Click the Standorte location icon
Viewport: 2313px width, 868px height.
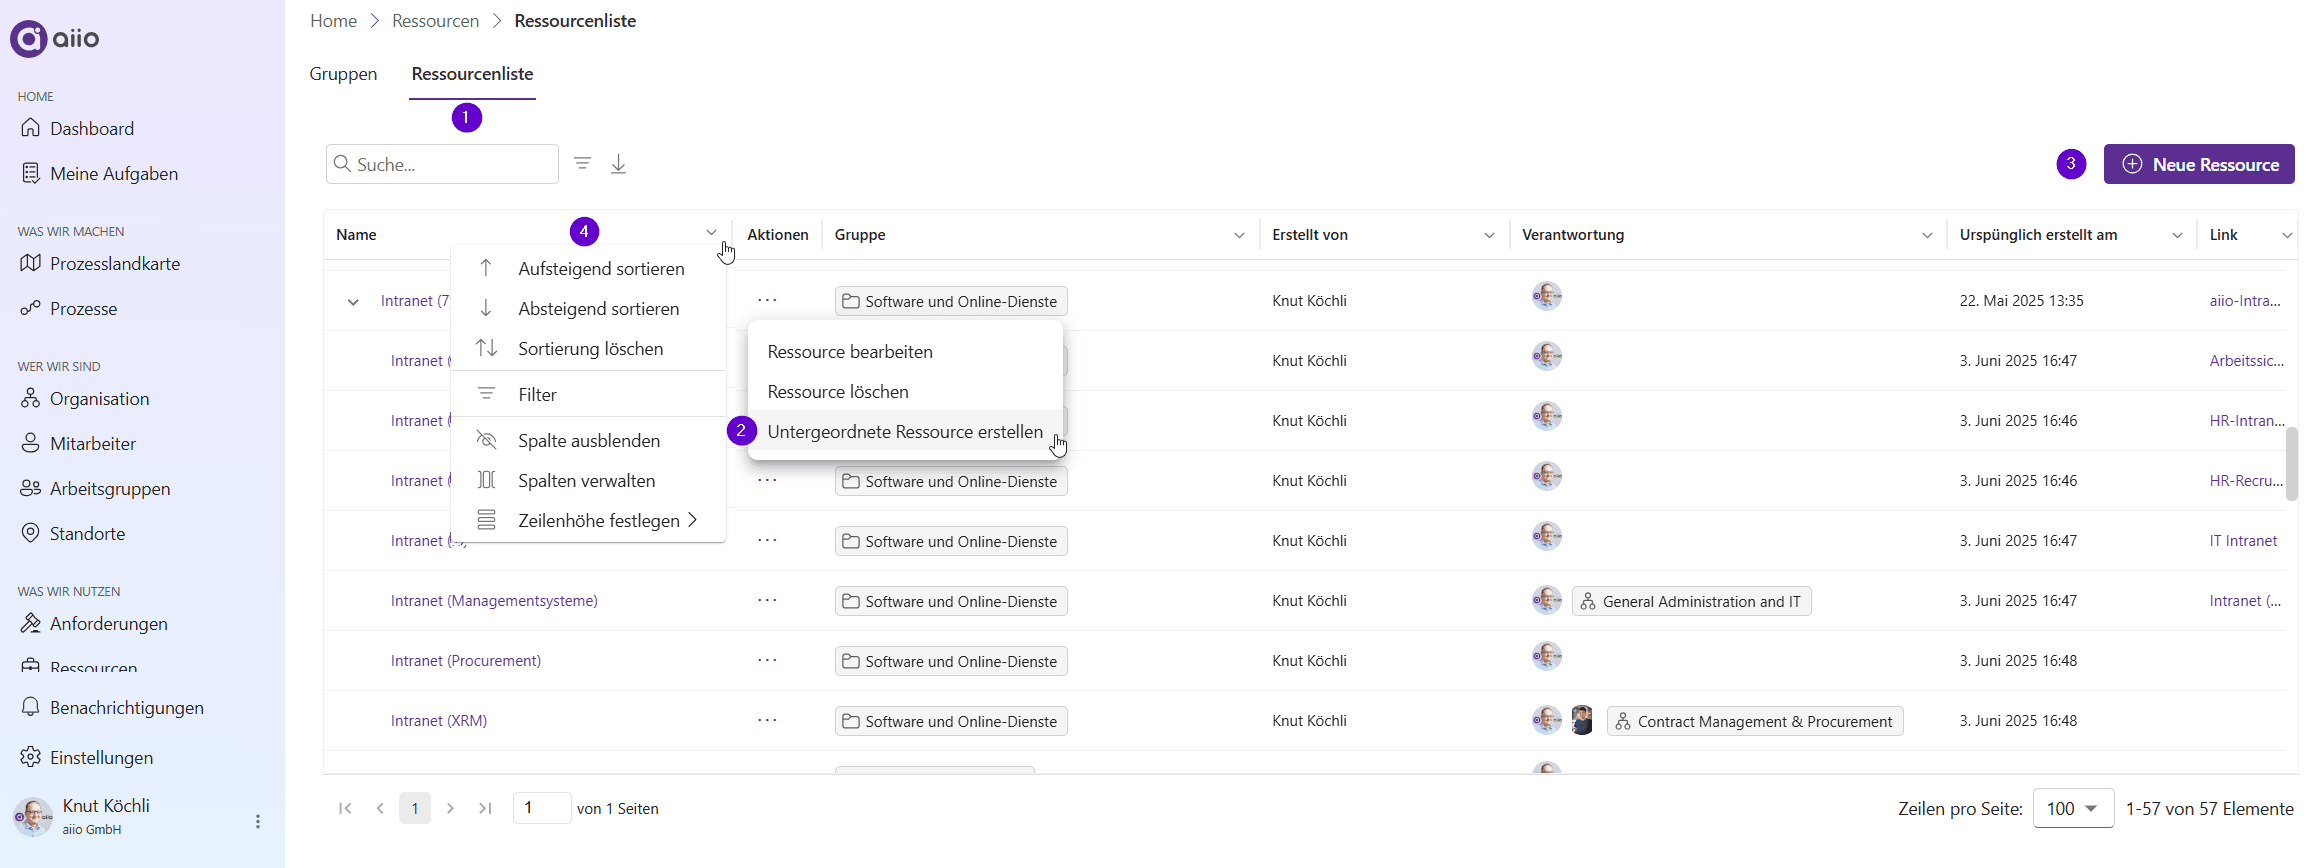[x=31, y=533]
